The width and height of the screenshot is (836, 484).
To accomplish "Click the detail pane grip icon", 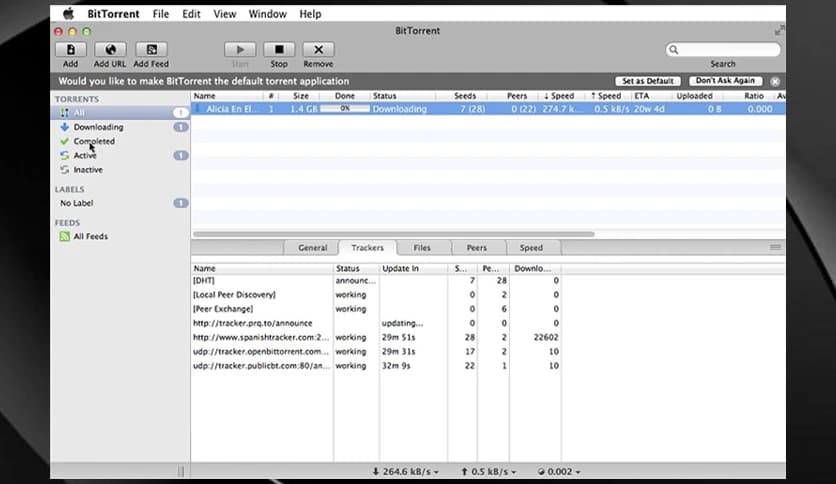I will point(775,247).
